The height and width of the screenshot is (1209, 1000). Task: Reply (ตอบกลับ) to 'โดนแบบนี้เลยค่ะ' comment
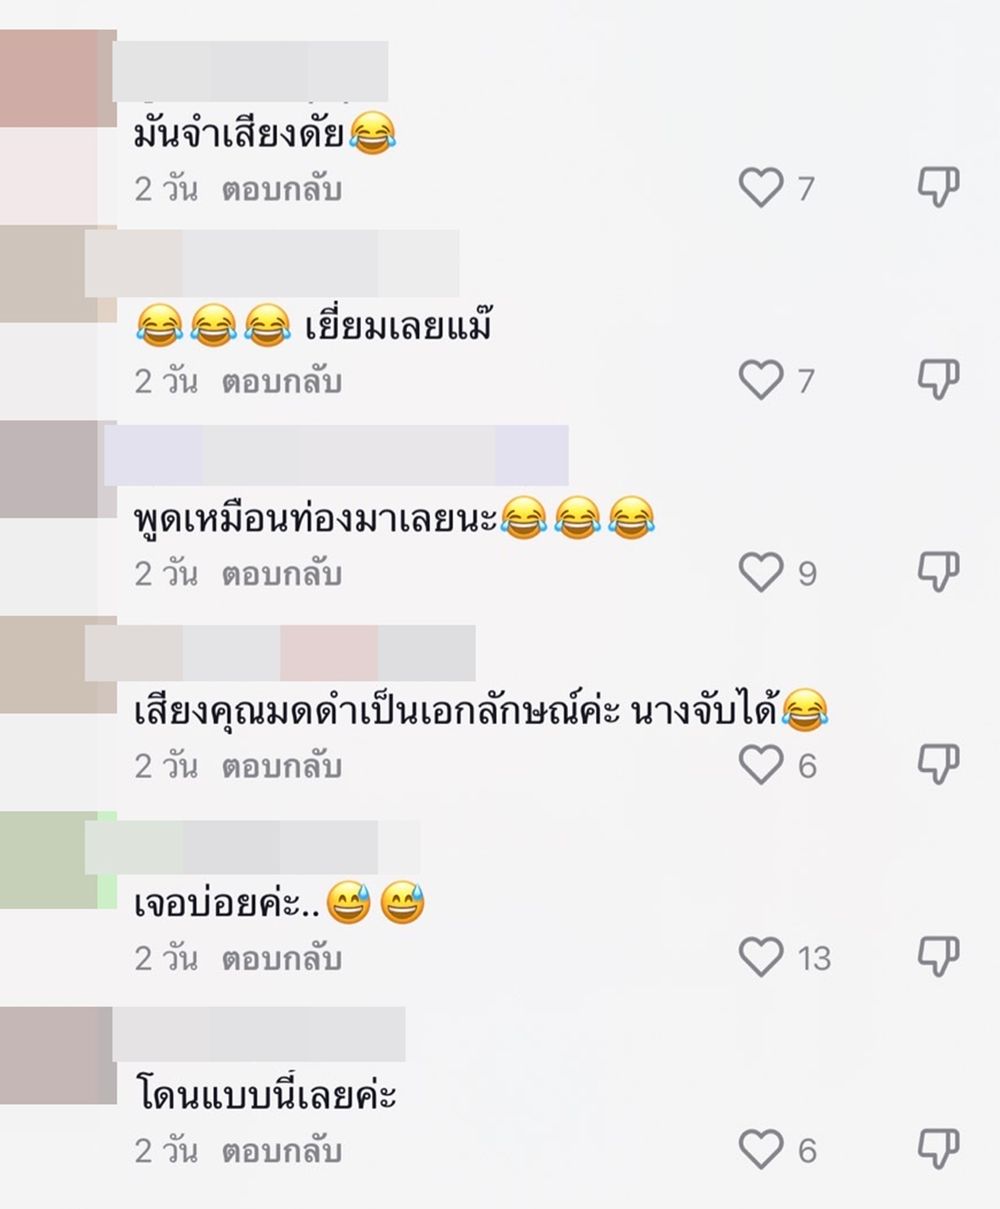point(282,1152)
